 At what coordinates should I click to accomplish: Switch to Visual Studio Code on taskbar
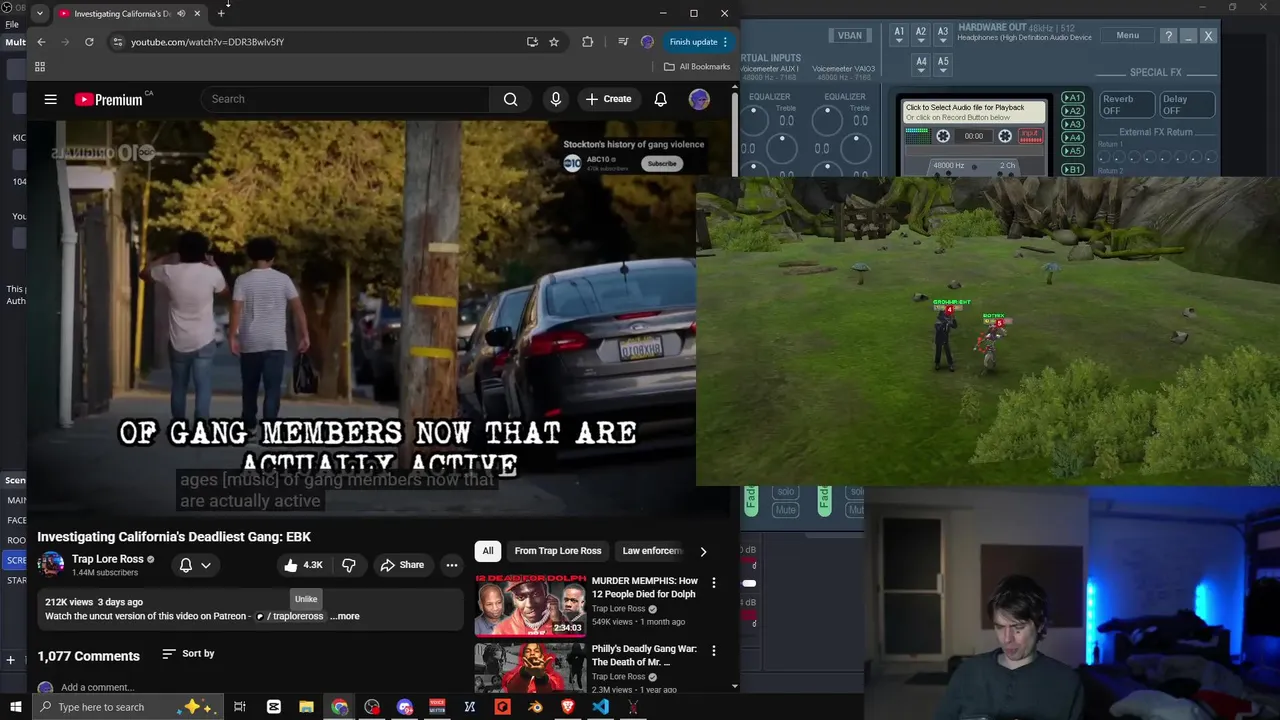600,707
